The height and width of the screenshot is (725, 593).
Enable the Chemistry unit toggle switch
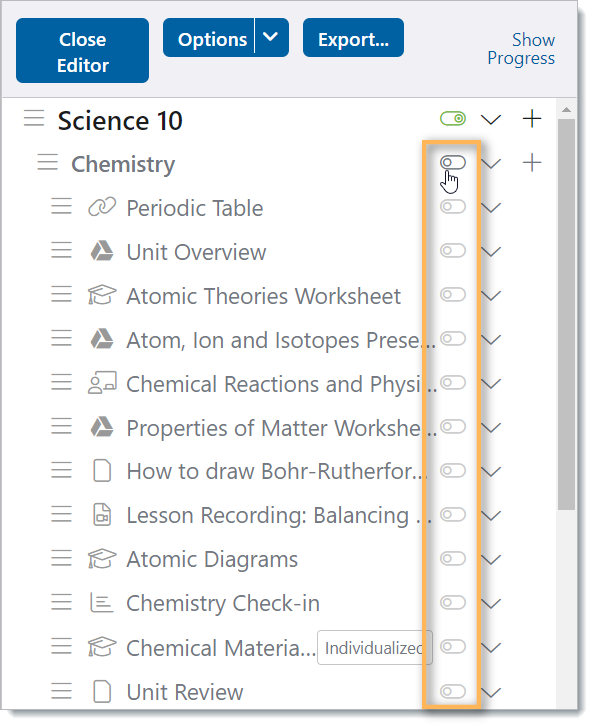pyautogui.click(x=453, y=162)
